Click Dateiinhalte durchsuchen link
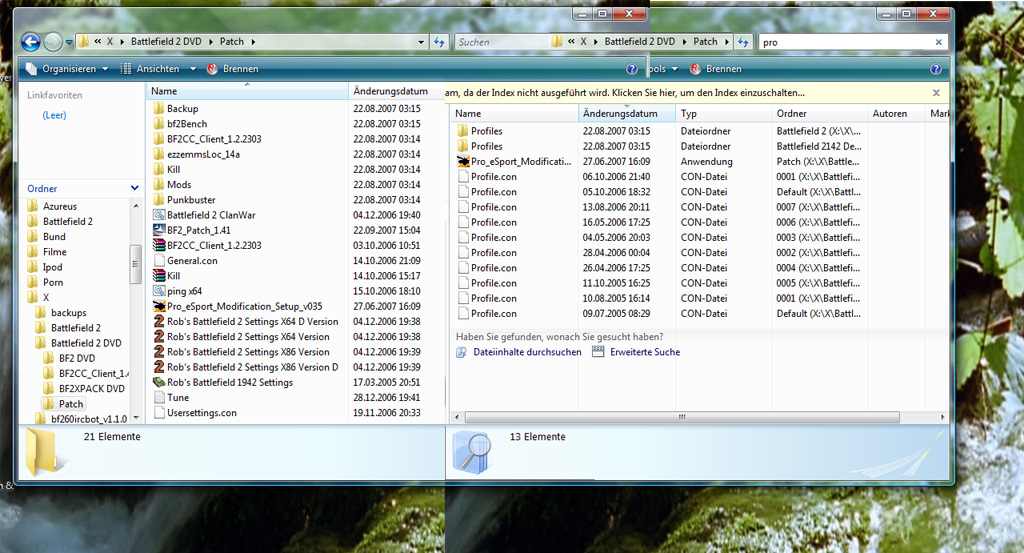 click(x=527, y=352)
